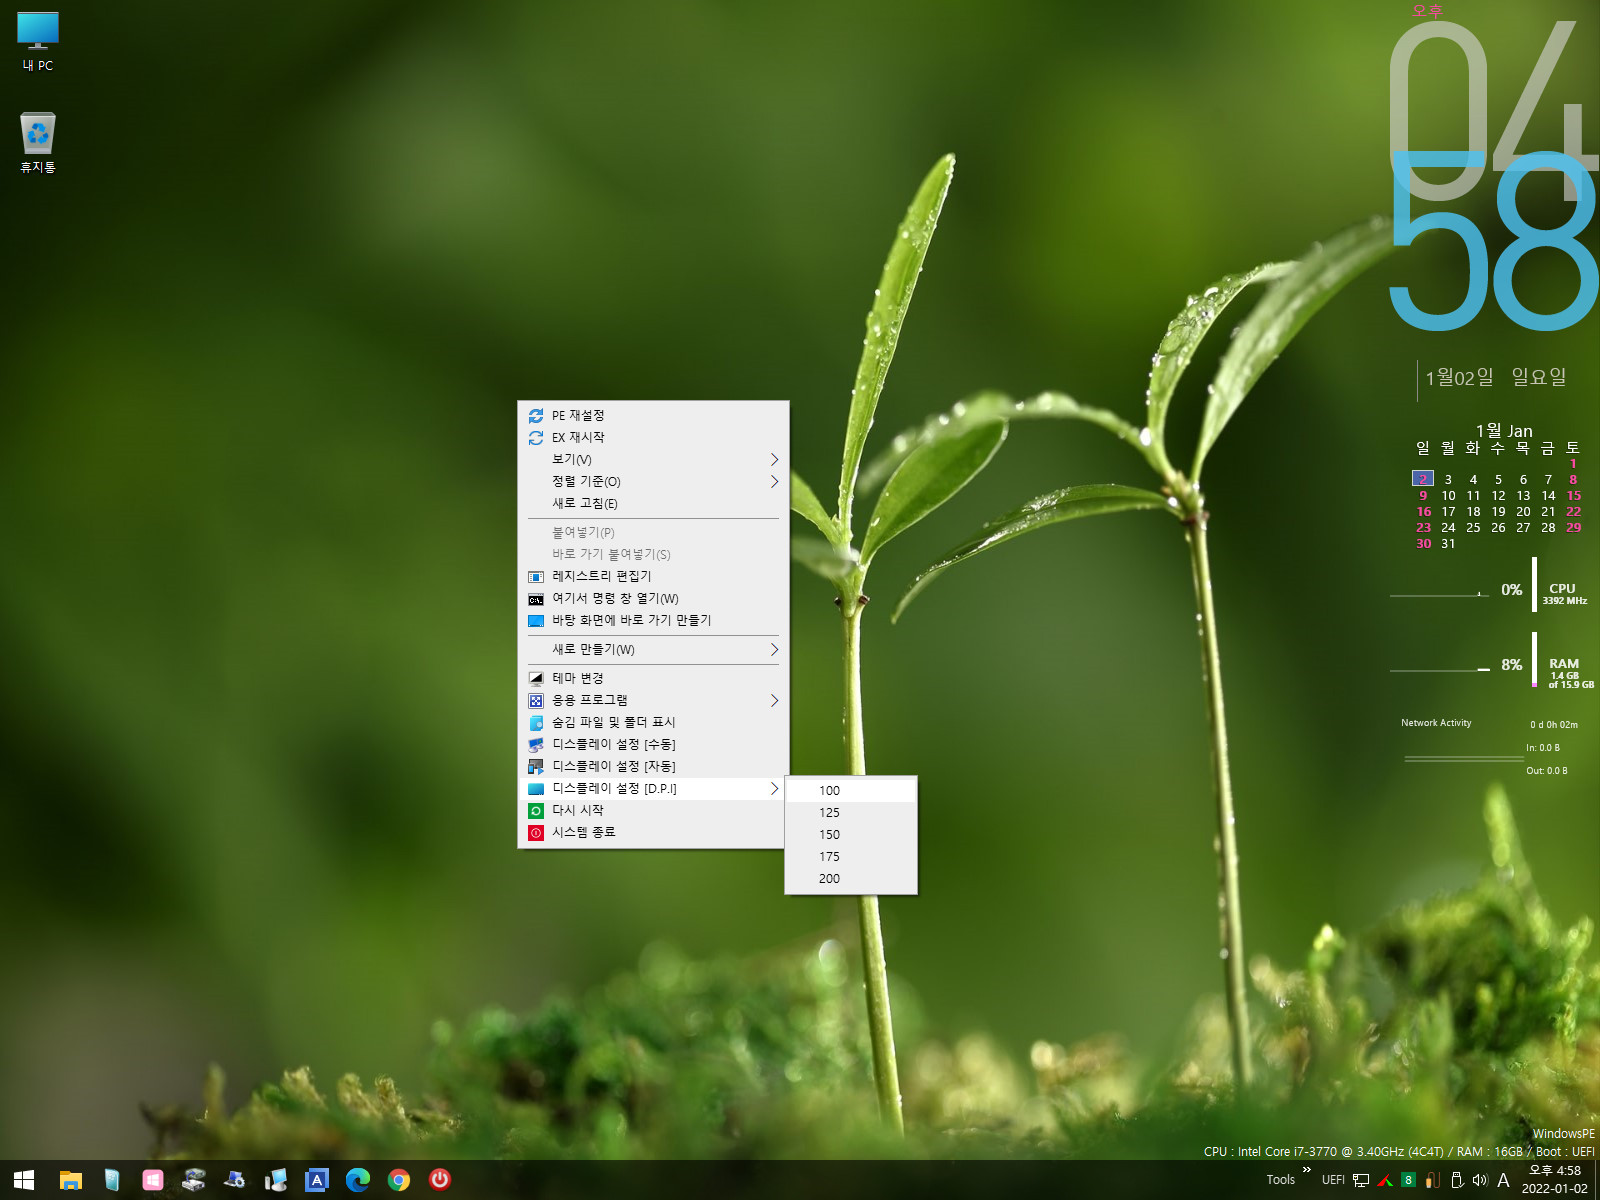
Task: Click the 1월02일 일요일 date text
Action: [x=1496, y=377]
